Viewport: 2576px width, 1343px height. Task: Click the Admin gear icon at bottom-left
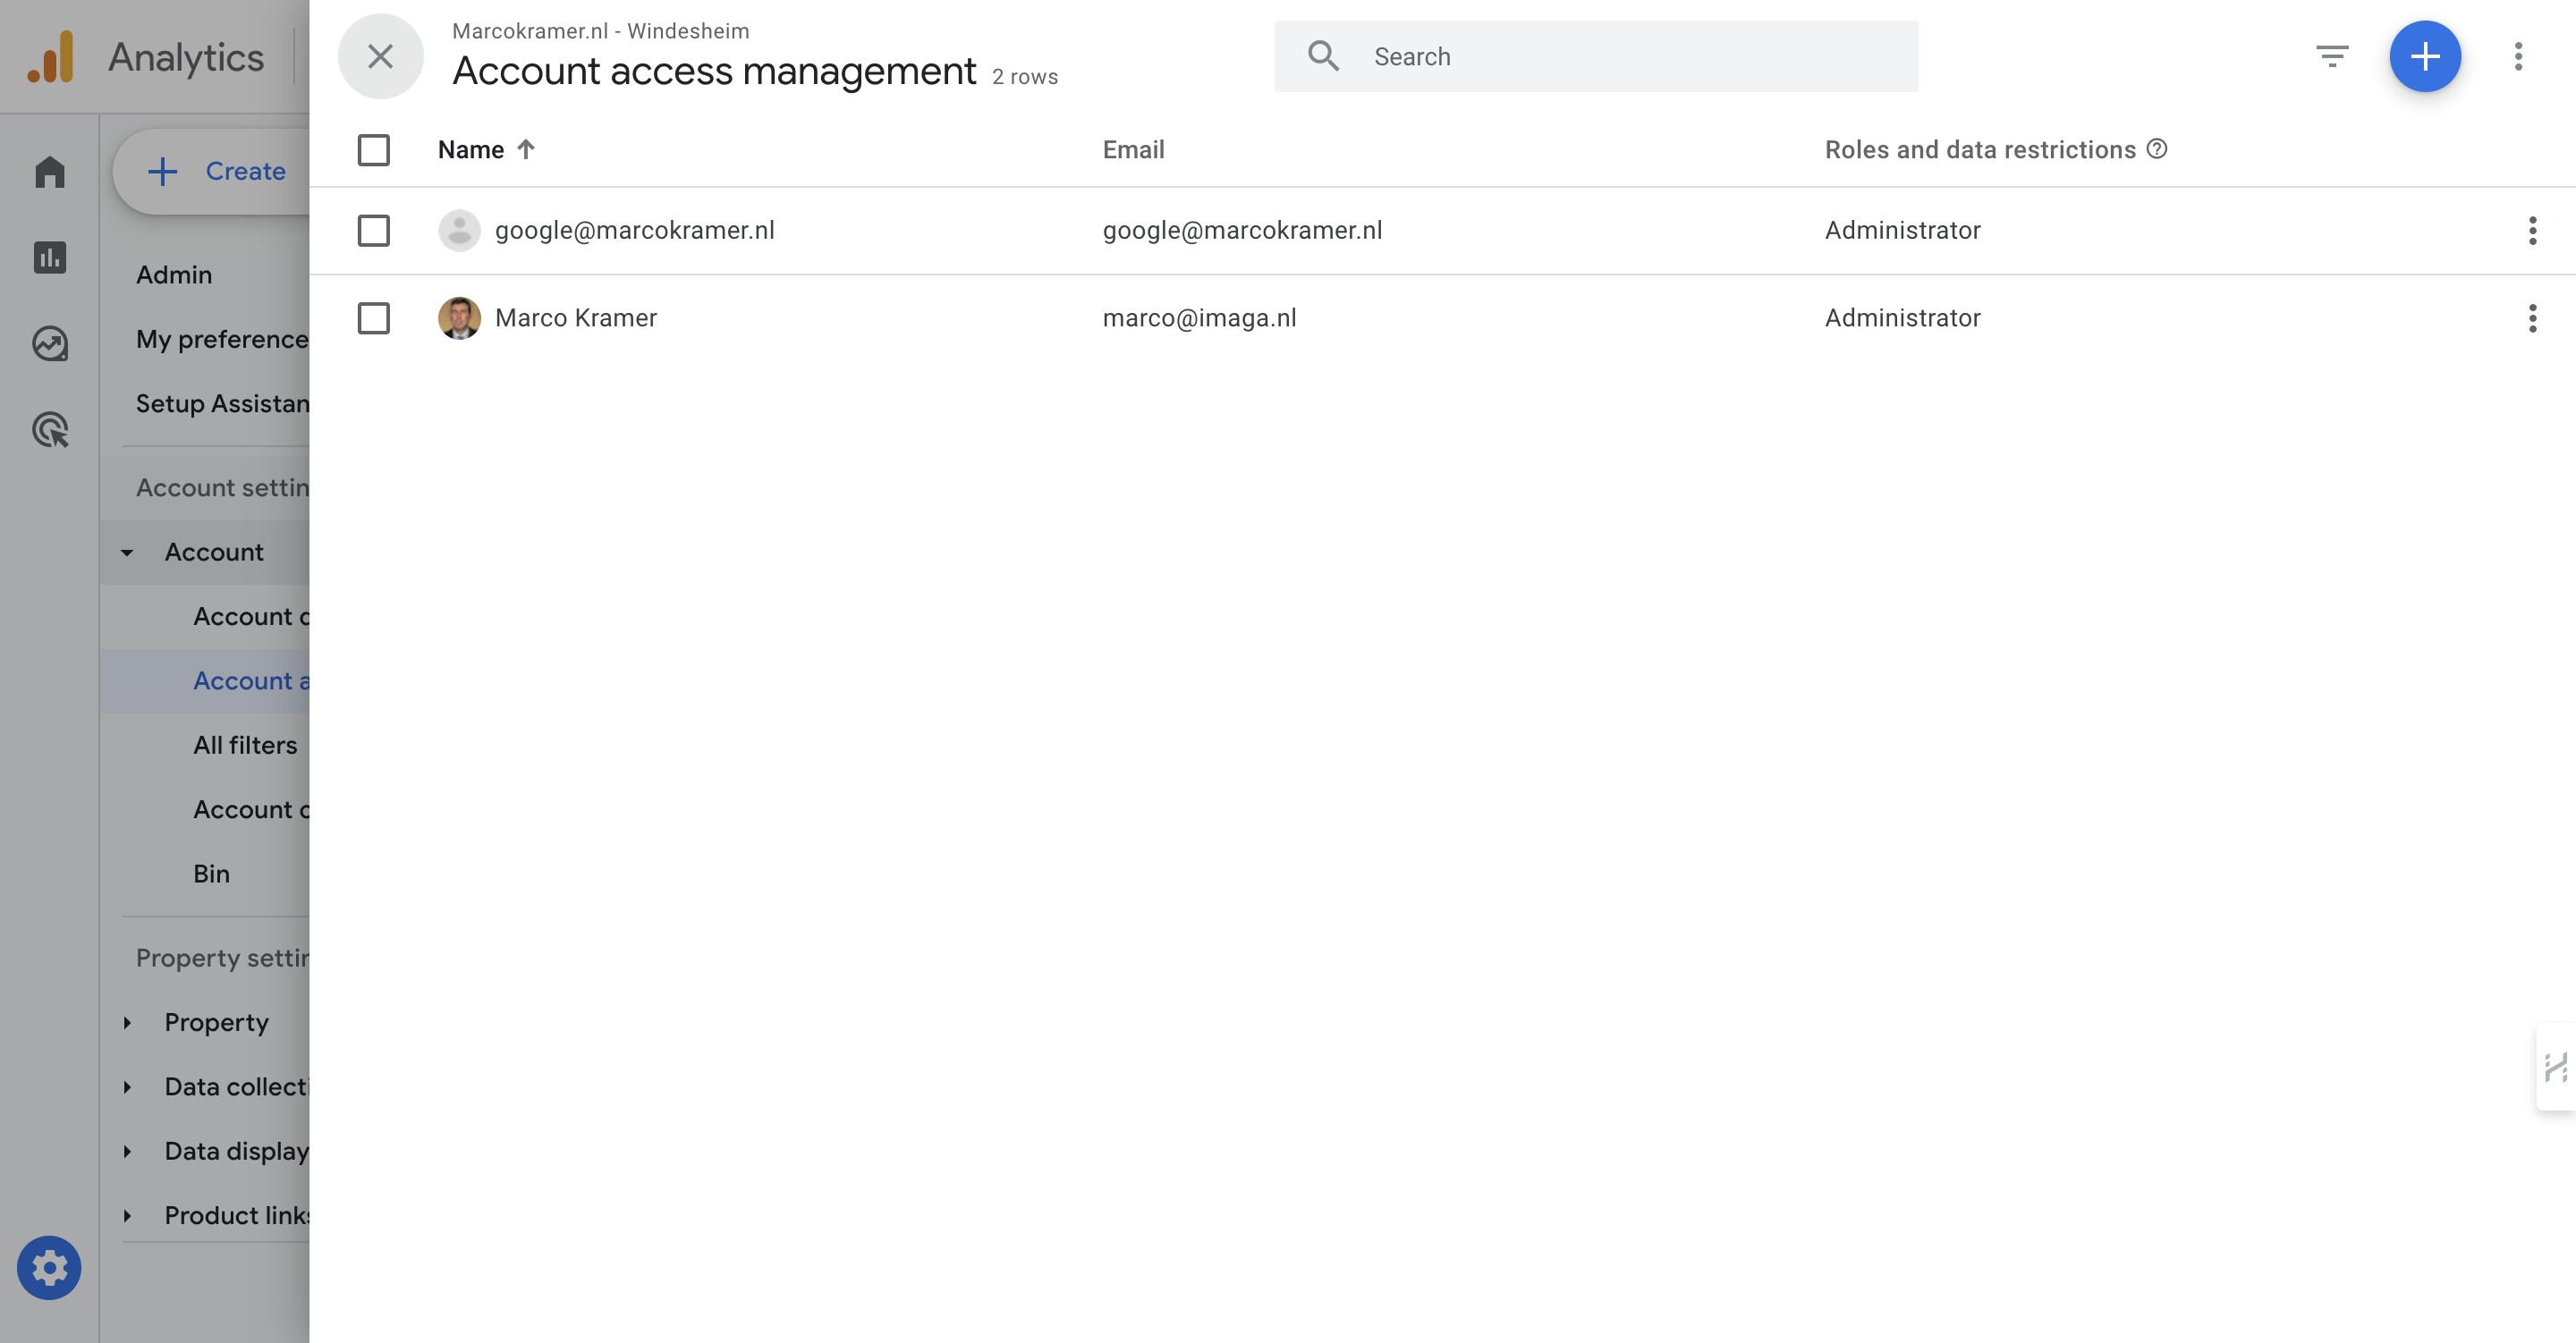point(49,1268)
